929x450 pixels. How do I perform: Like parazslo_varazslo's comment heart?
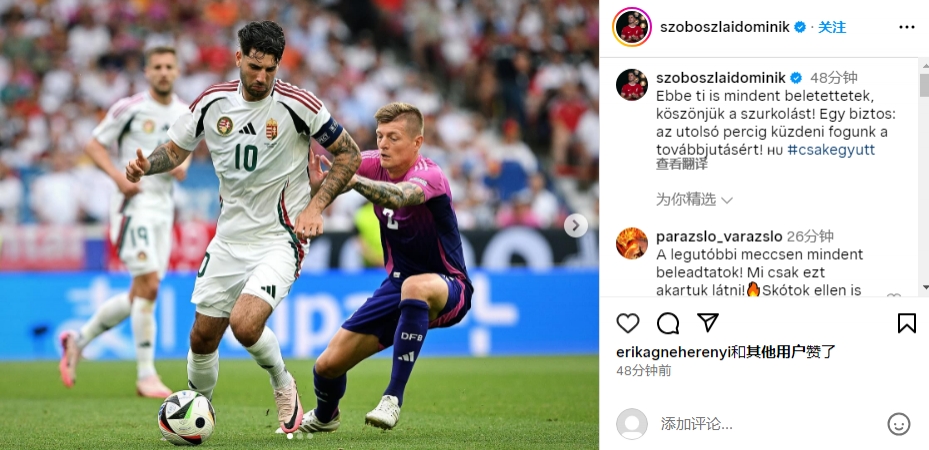coord(893,295)
